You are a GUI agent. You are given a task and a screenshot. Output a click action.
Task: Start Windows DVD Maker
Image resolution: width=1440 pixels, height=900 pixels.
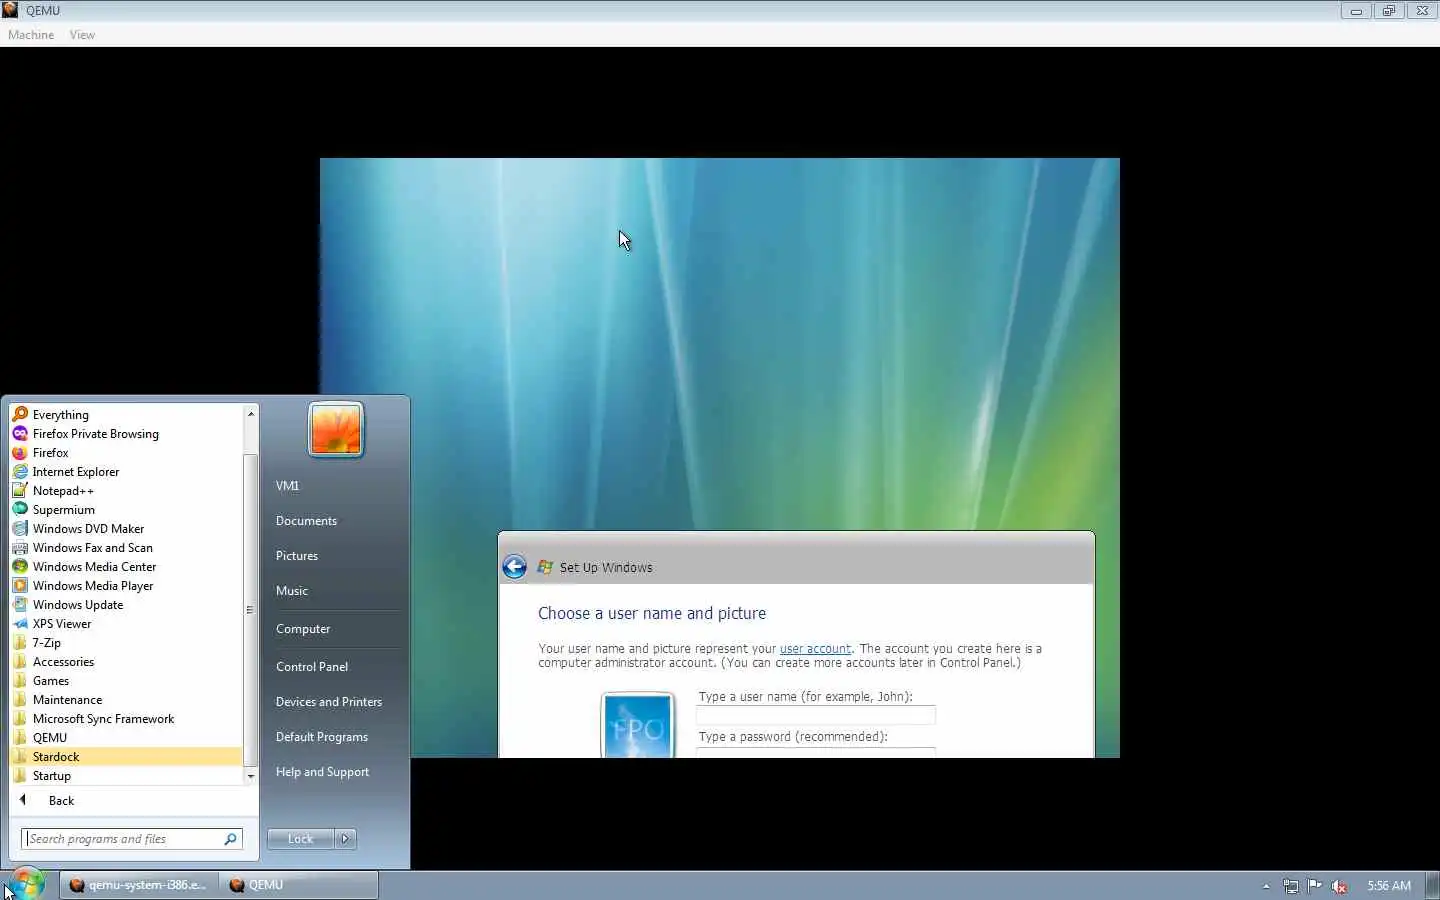[x=125, y=529]
